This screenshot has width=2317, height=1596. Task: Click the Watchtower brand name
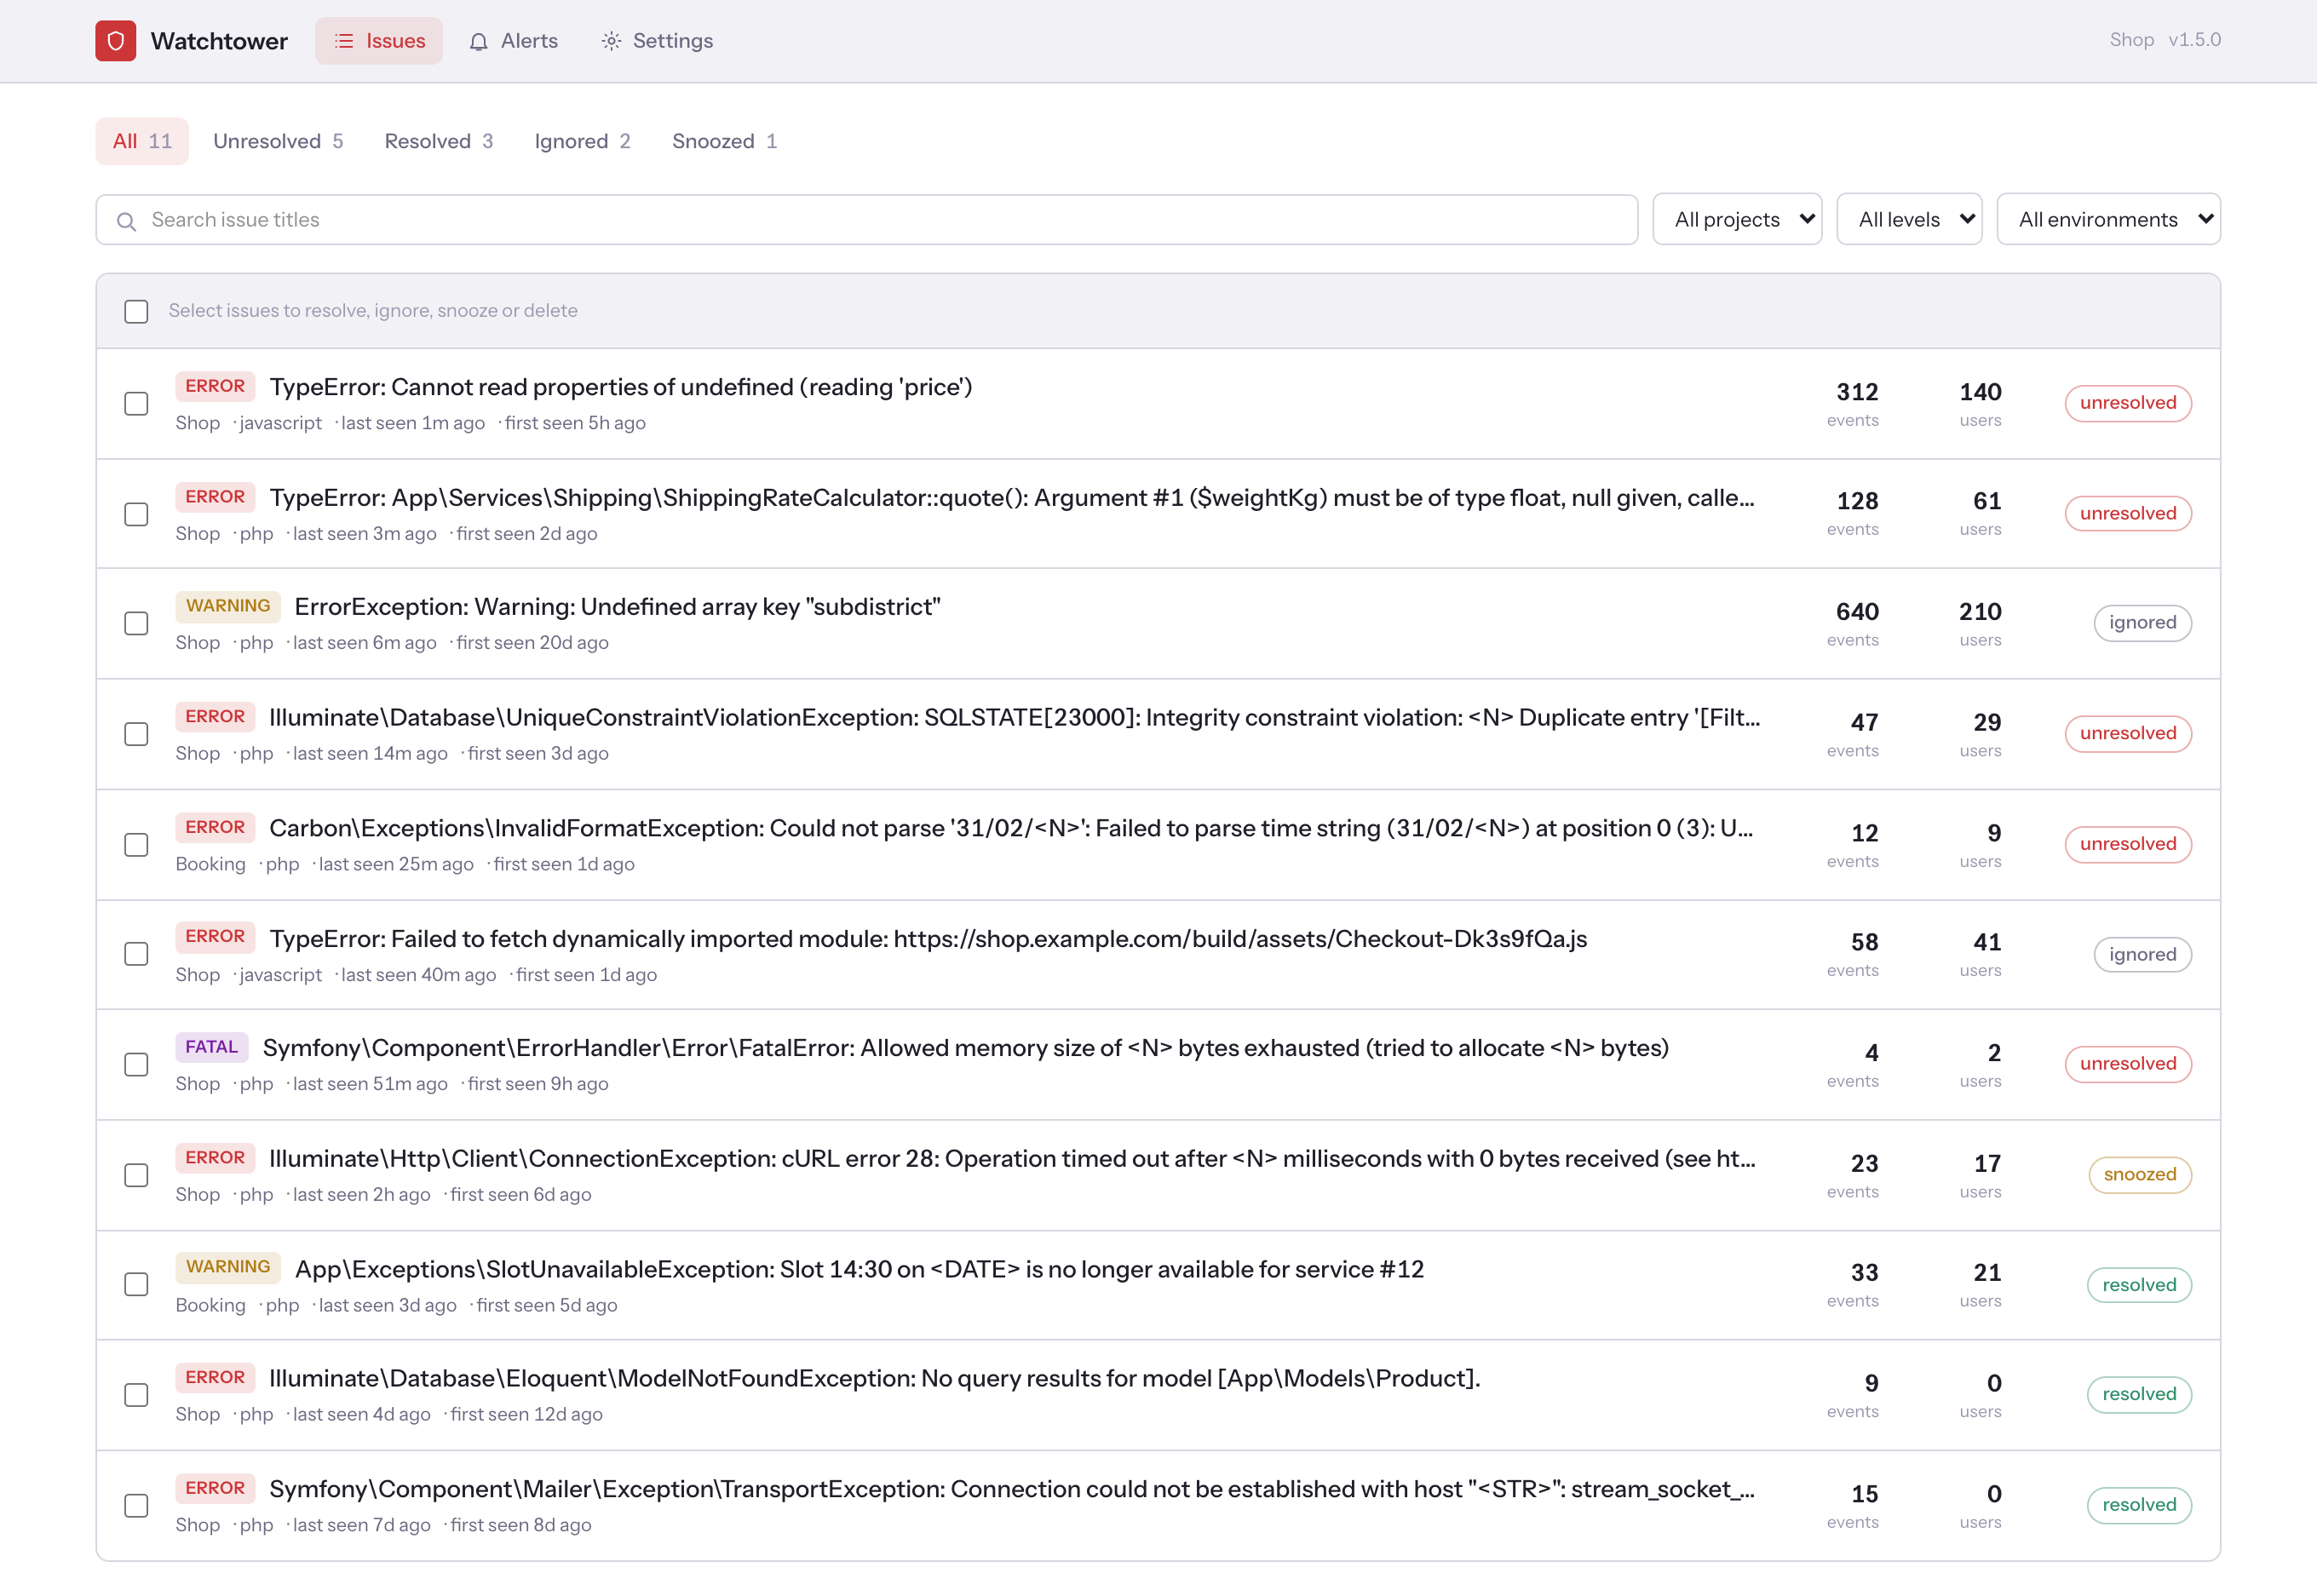pyautogui.click(x=219, y=41)
